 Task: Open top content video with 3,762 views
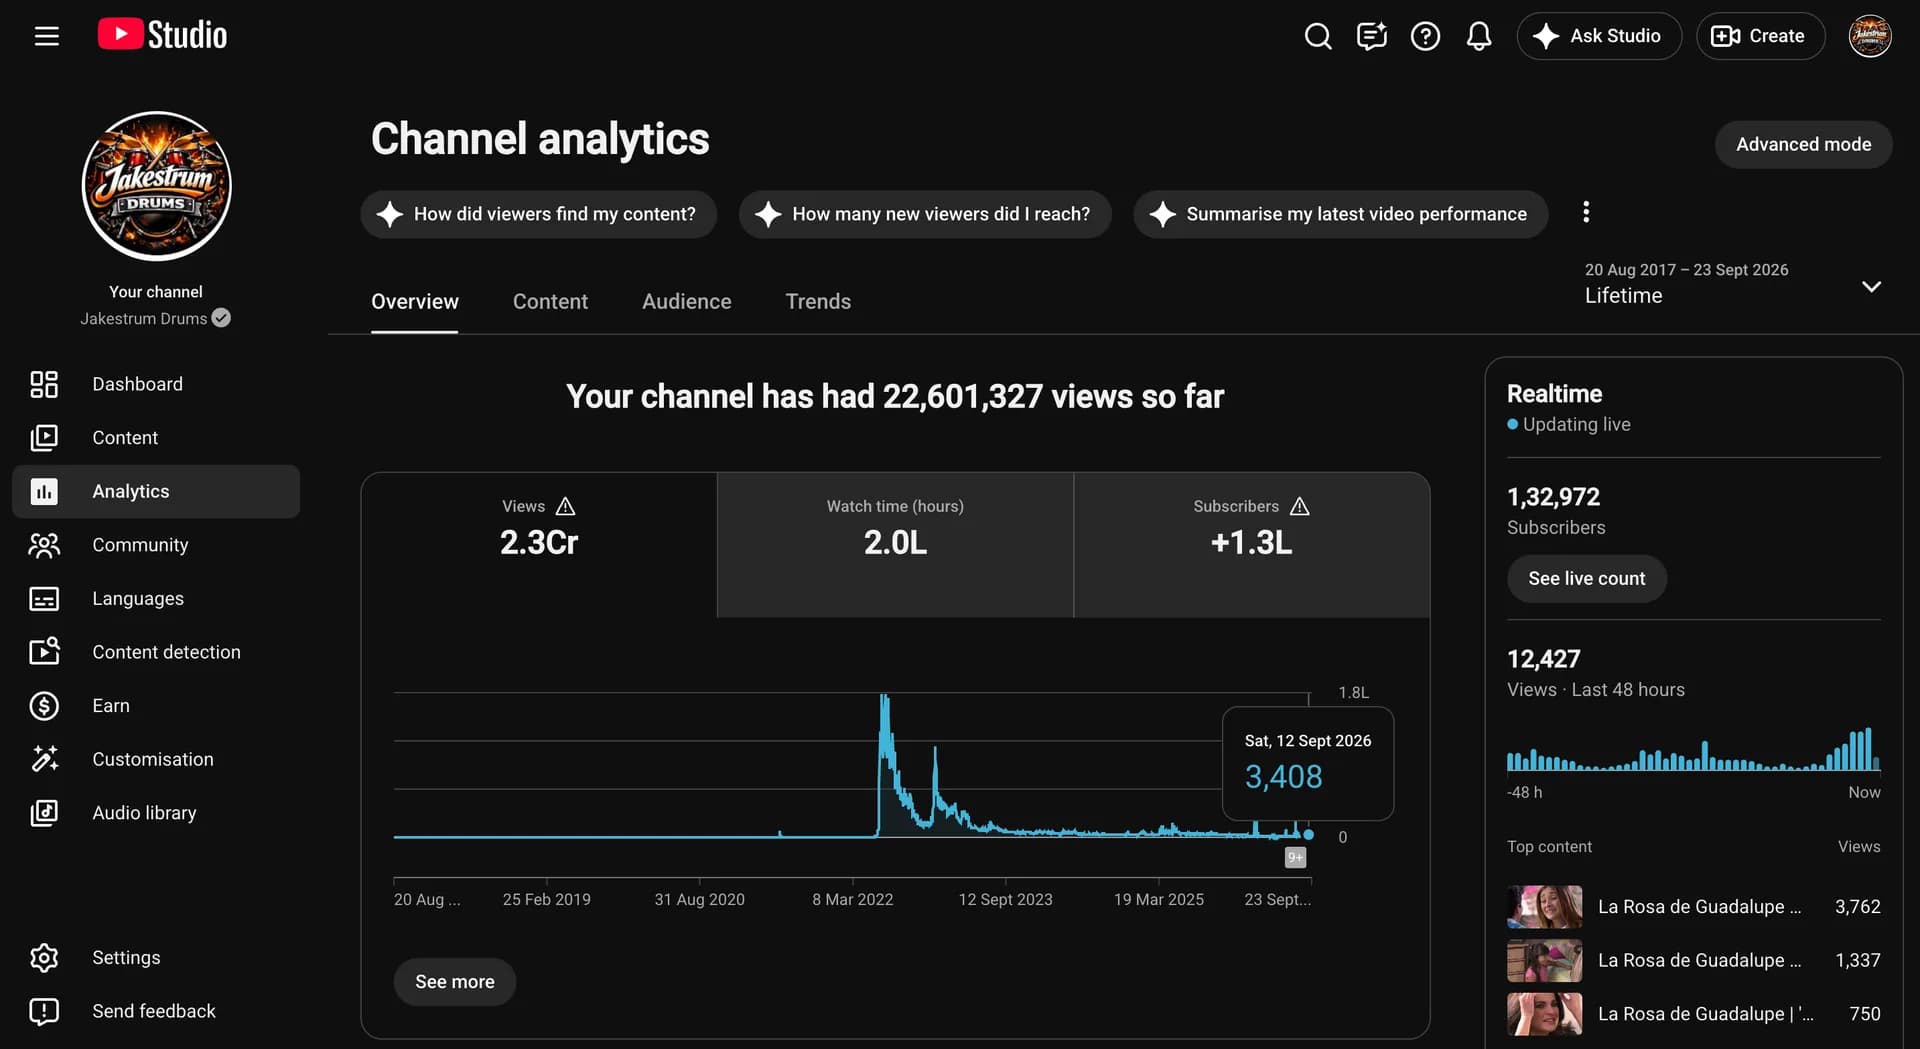coord(1693,906)
